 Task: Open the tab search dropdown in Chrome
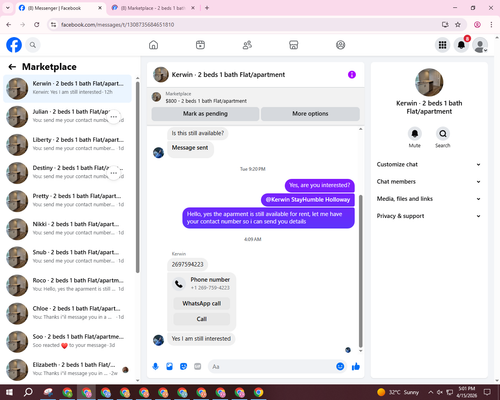[8, 8]
